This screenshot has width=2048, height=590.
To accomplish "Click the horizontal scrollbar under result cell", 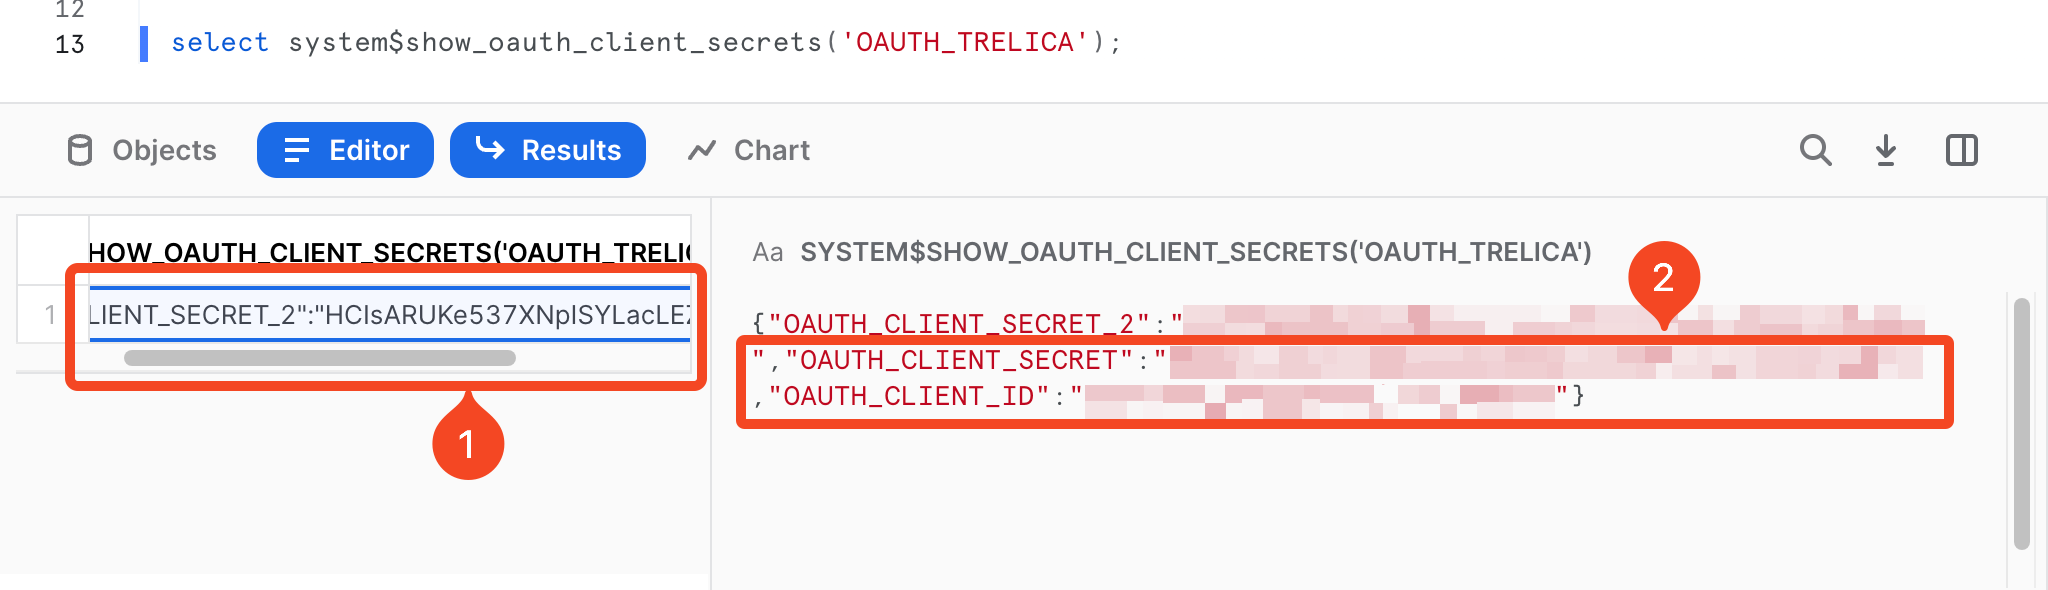I will pyautogui.click(x=320, y=358).
